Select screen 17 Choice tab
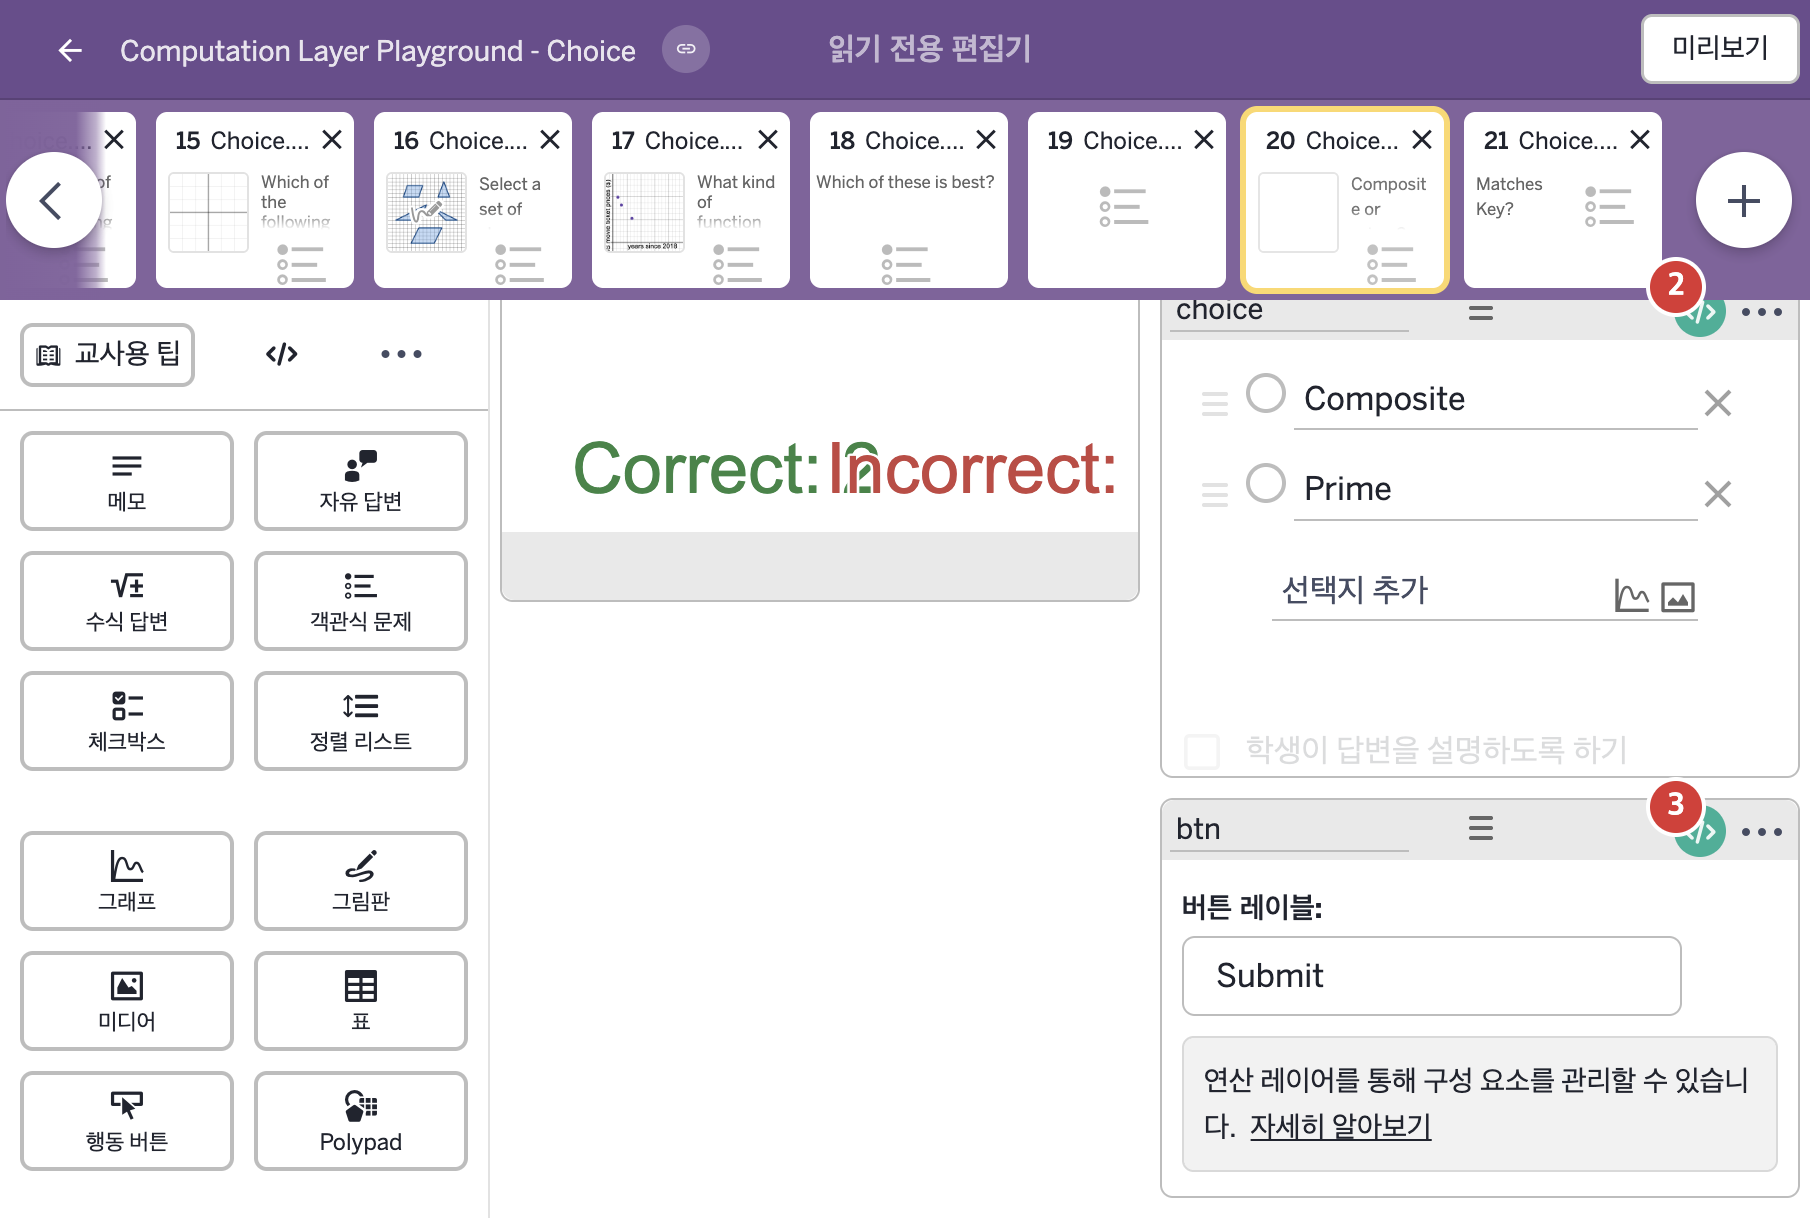This screenshot has height=1218, width=1810. click(691, 200)
